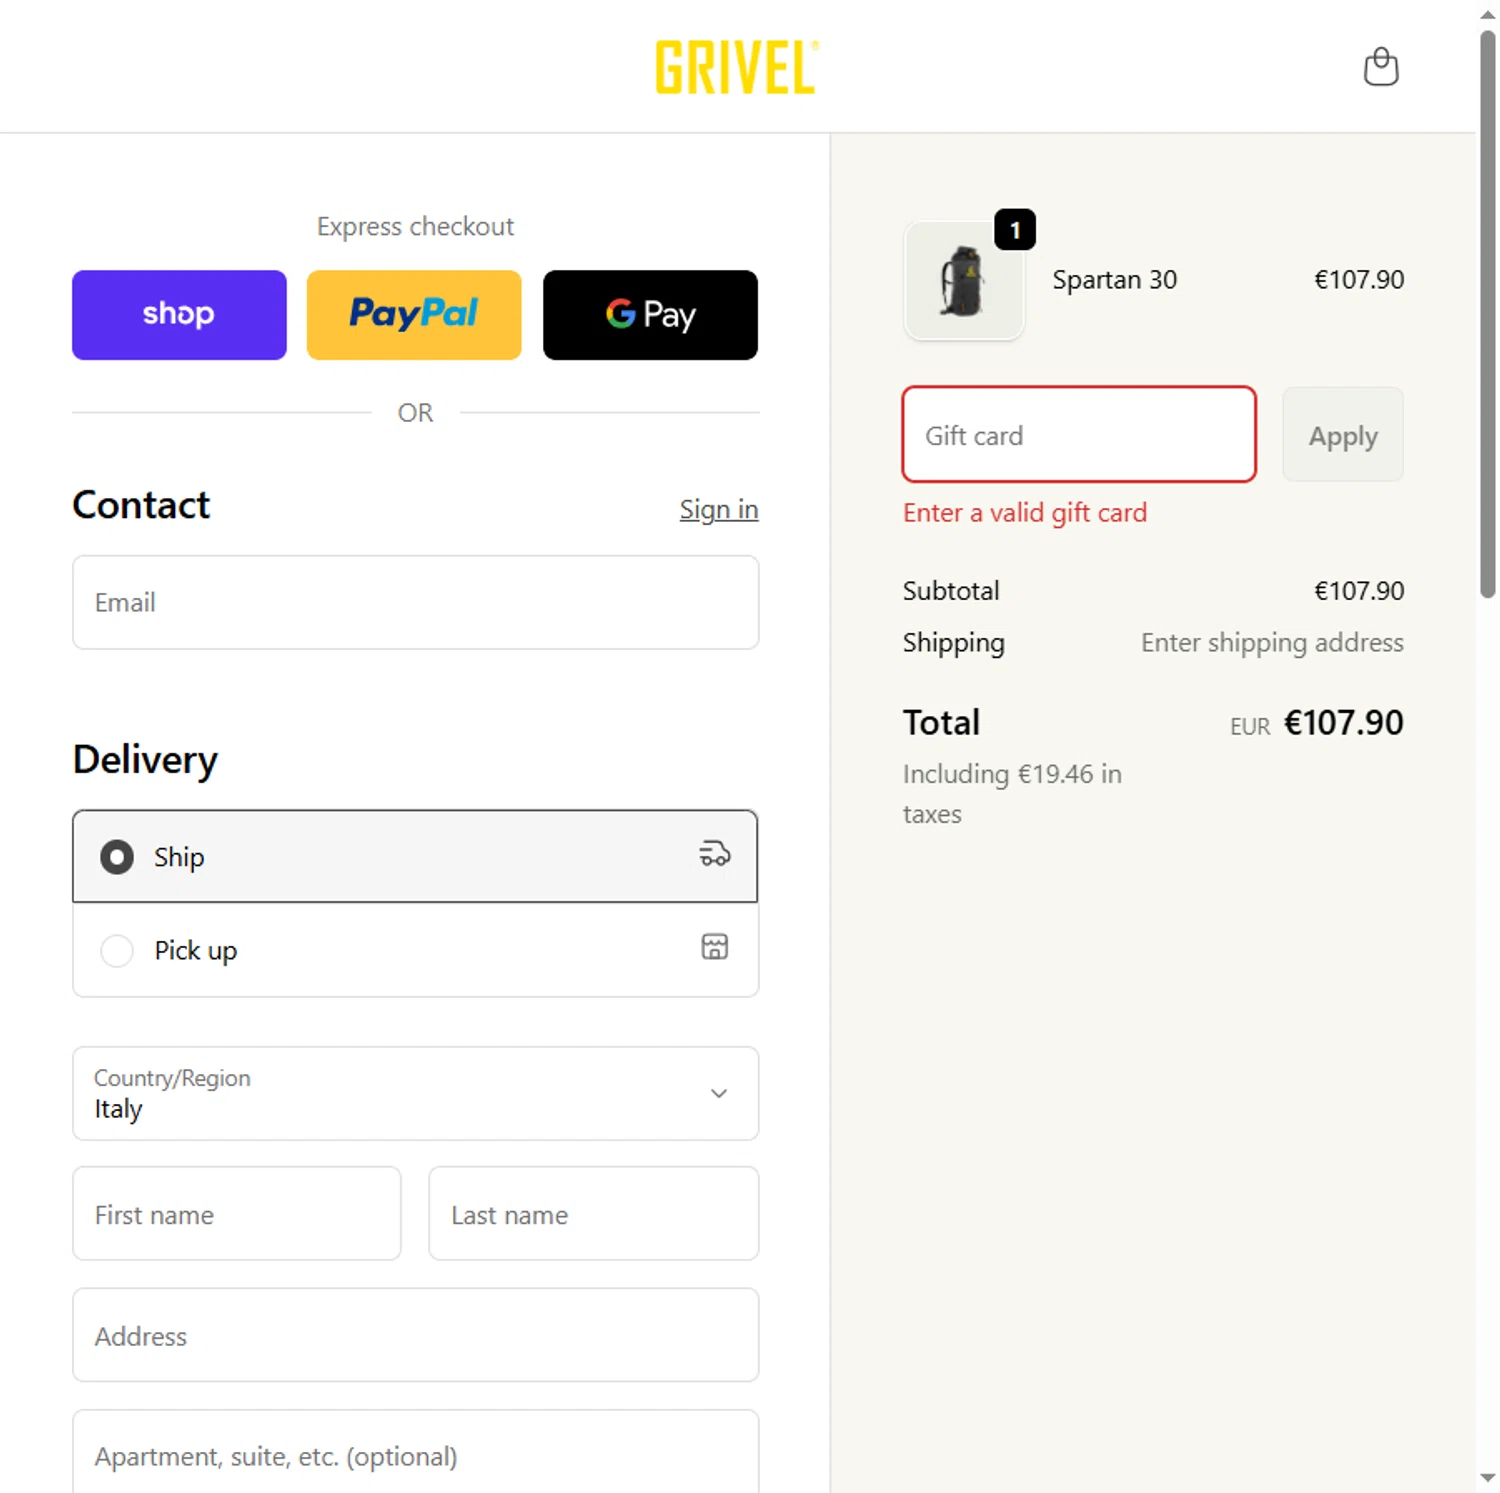Focus the Last name field

coord(594,1214)
